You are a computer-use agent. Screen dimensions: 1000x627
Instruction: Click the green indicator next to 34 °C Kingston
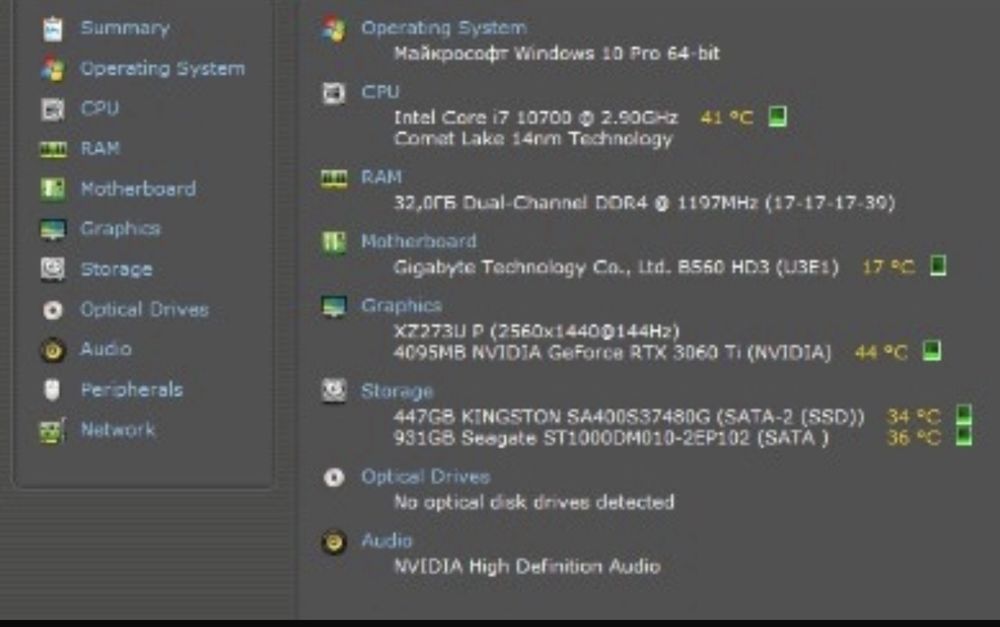pos(964,415)
